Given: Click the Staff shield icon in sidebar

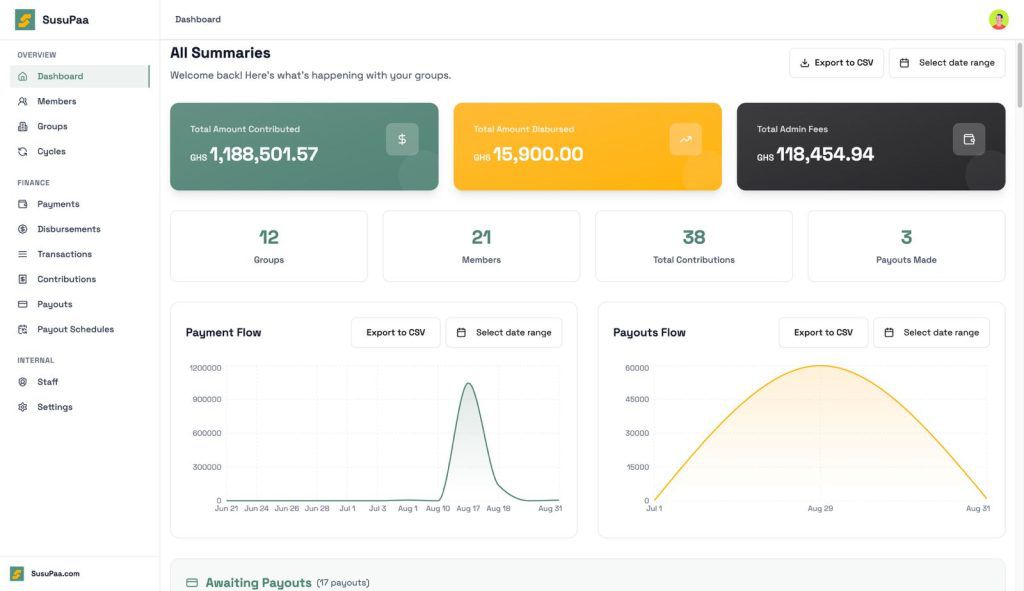Looking at the screenshot, I should tap(23, 382).
